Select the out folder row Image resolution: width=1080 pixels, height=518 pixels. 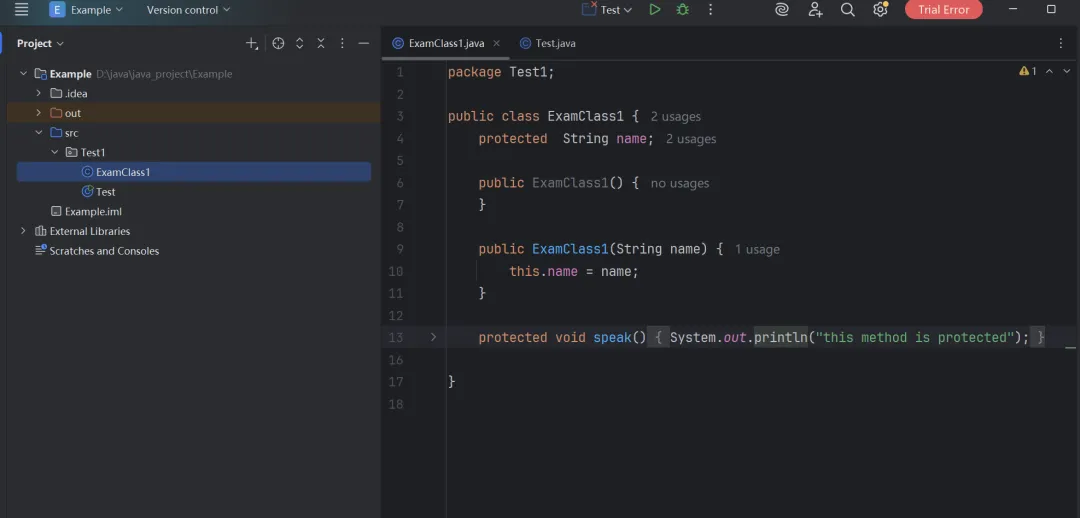point(194,113)
